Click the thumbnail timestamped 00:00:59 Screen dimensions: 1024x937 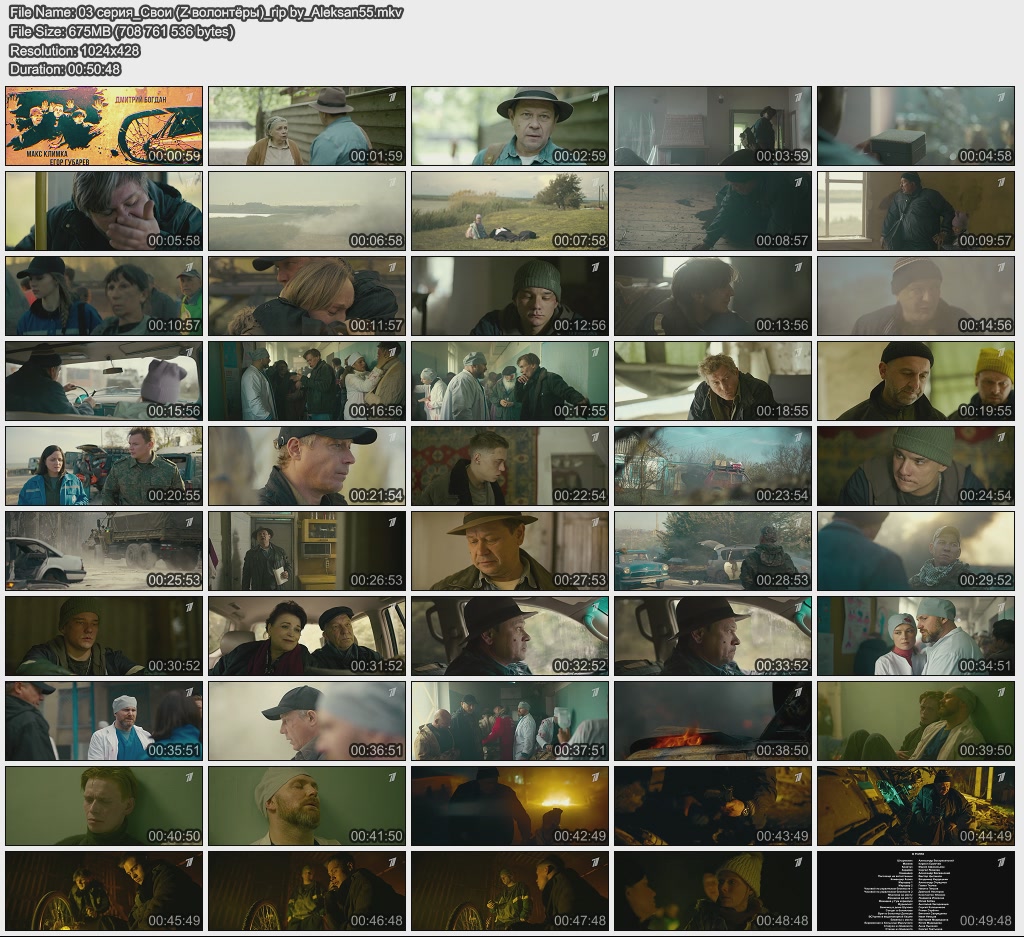coord(104,126)
